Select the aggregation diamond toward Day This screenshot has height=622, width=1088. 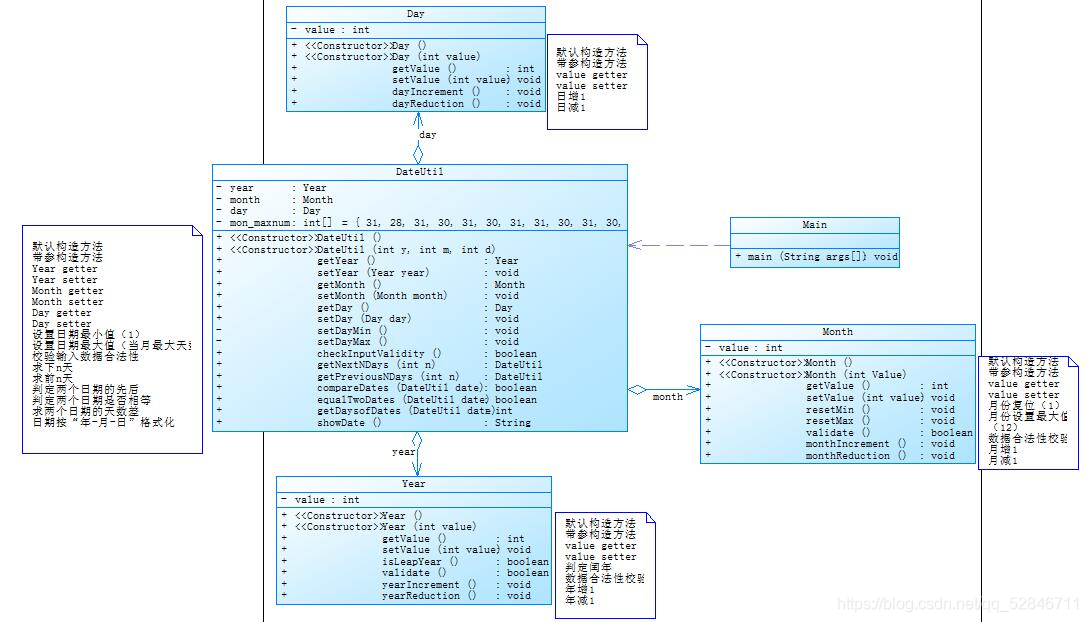click(x=418, y=154)
